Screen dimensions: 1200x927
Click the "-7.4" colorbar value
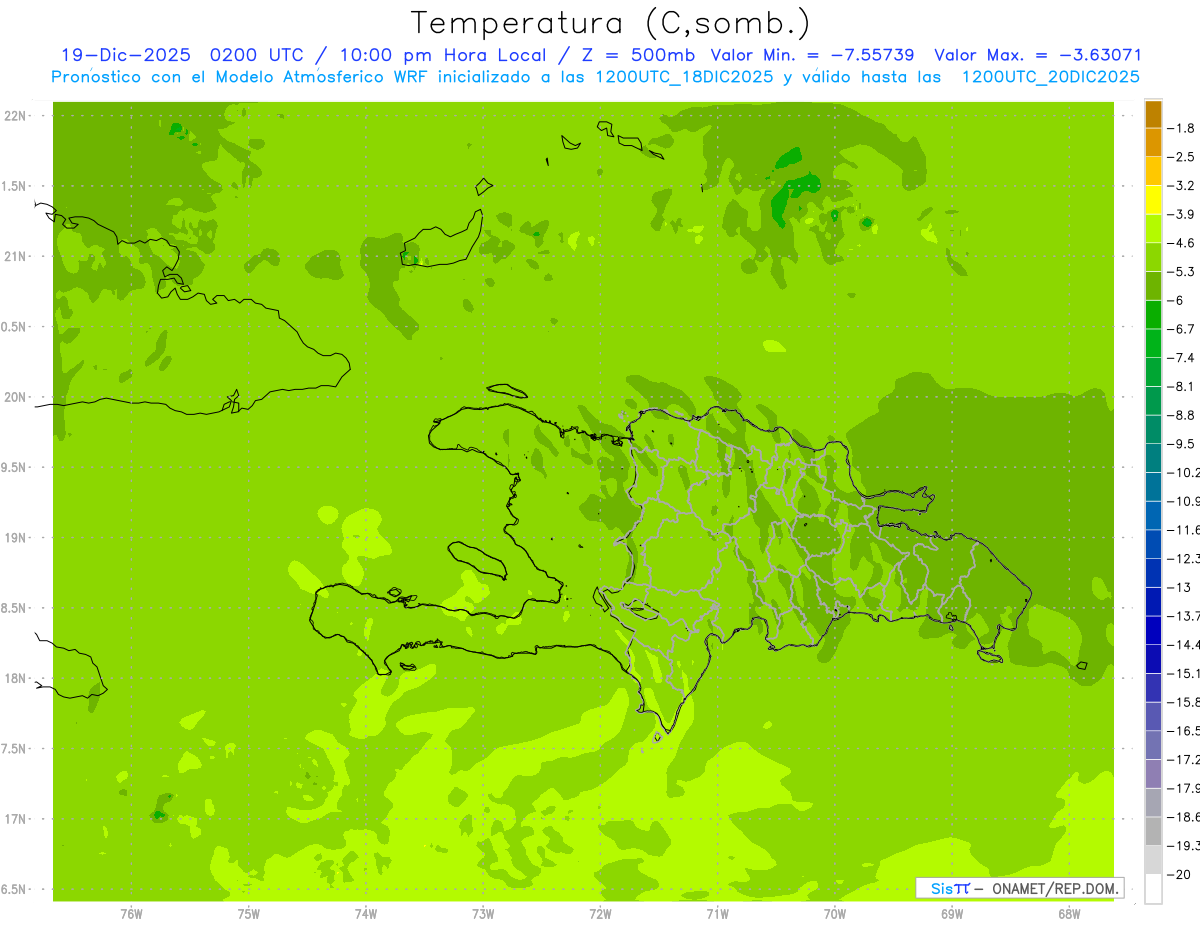pyautogui.click(x=1182, y=358)
